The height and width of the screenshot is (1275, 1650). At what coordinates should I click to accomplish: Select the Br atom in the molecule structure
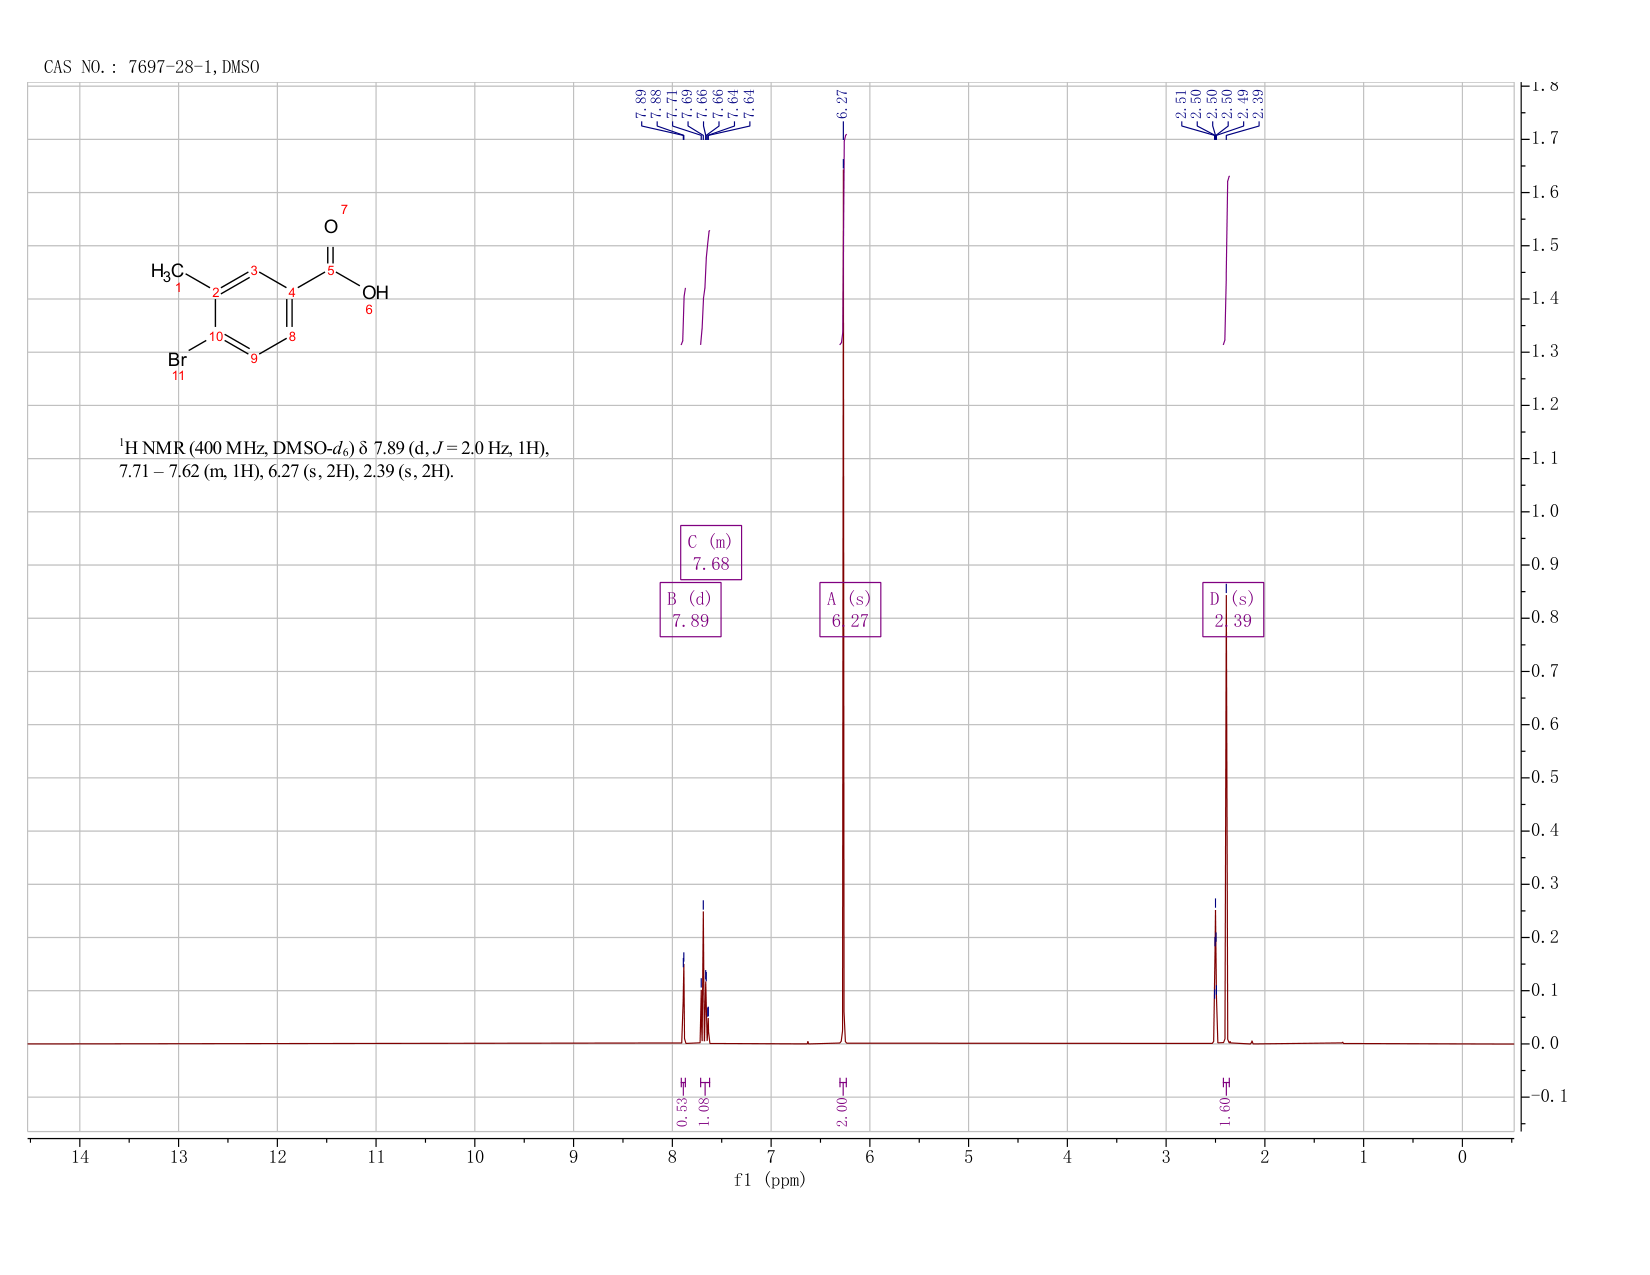[x=177, y=359]
